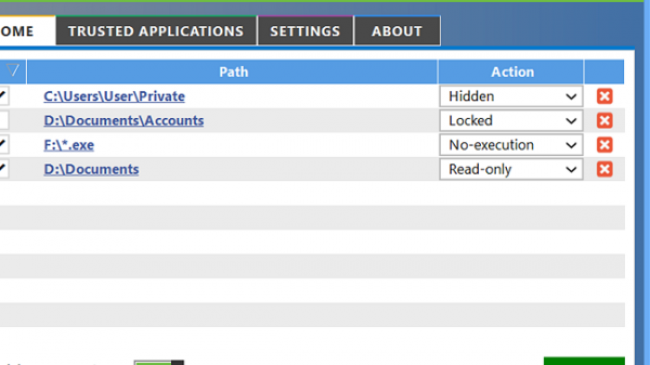
Task: Sort by the Path column header
Action: click(233, 72)
